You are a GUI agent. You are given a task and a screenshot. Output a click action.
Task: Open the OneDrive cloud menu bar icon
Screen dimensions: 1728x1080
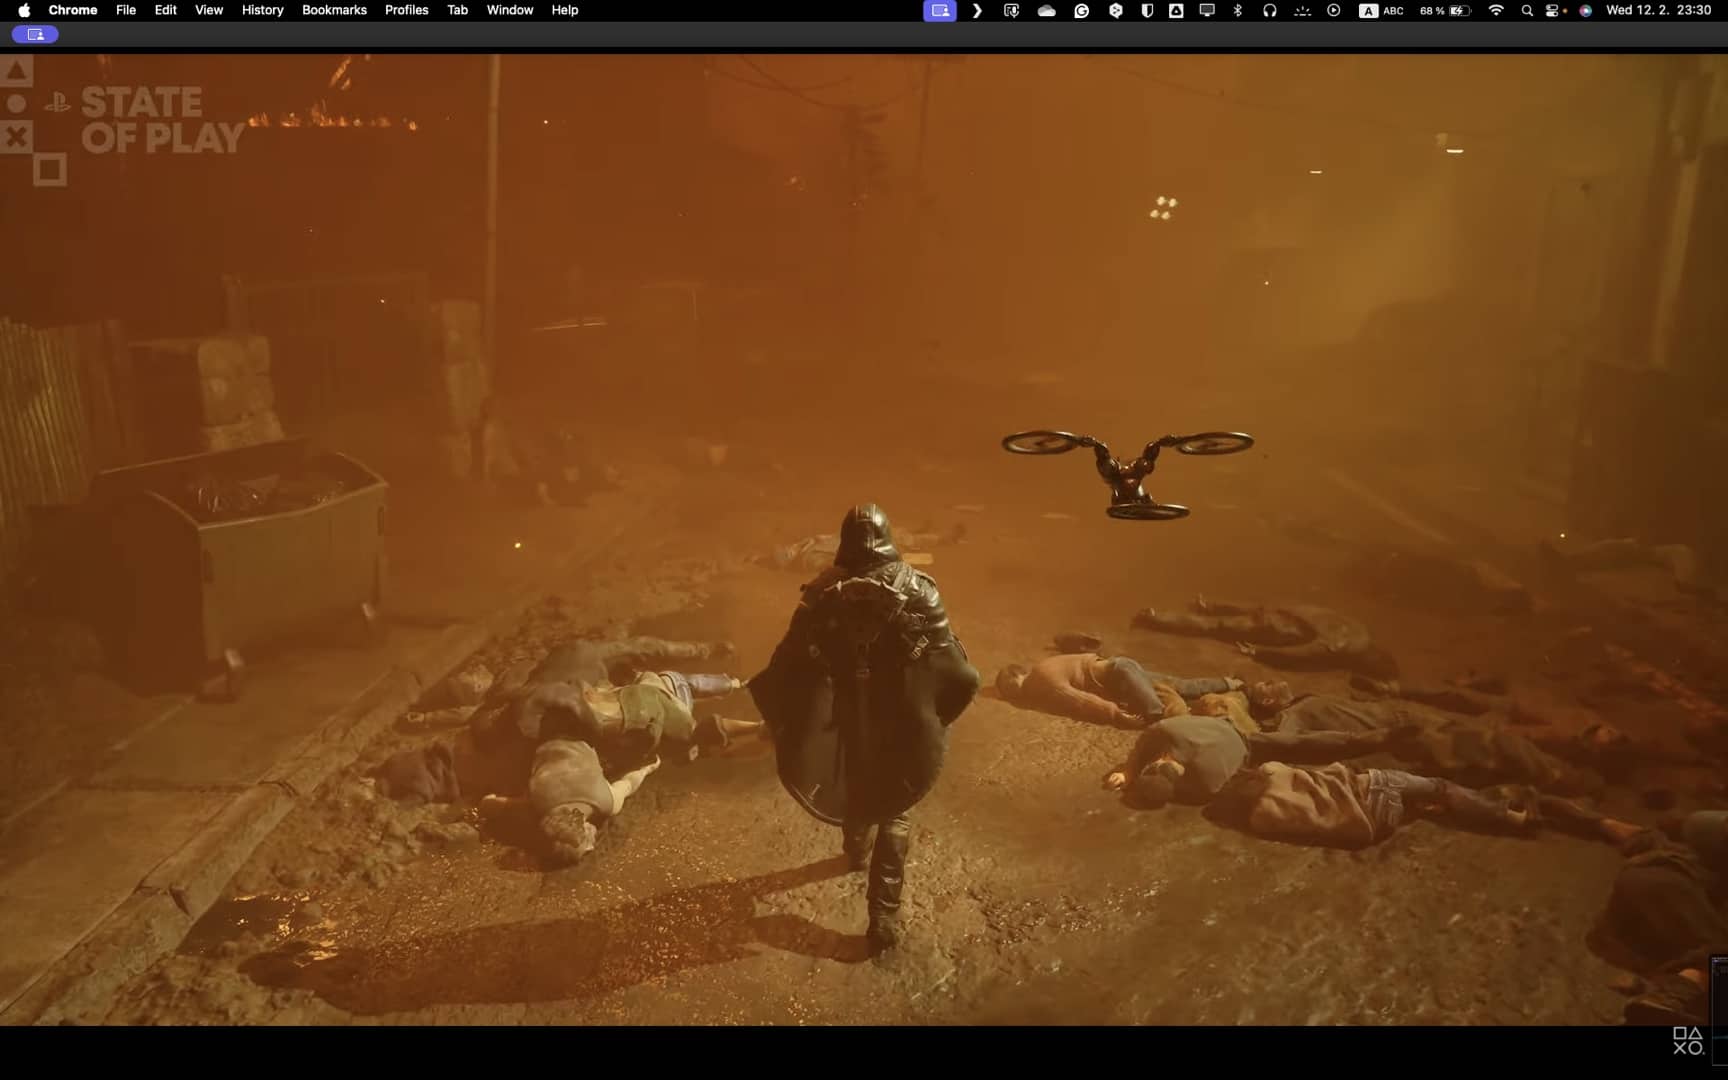pyautogui.click(x=1047, y=10)
